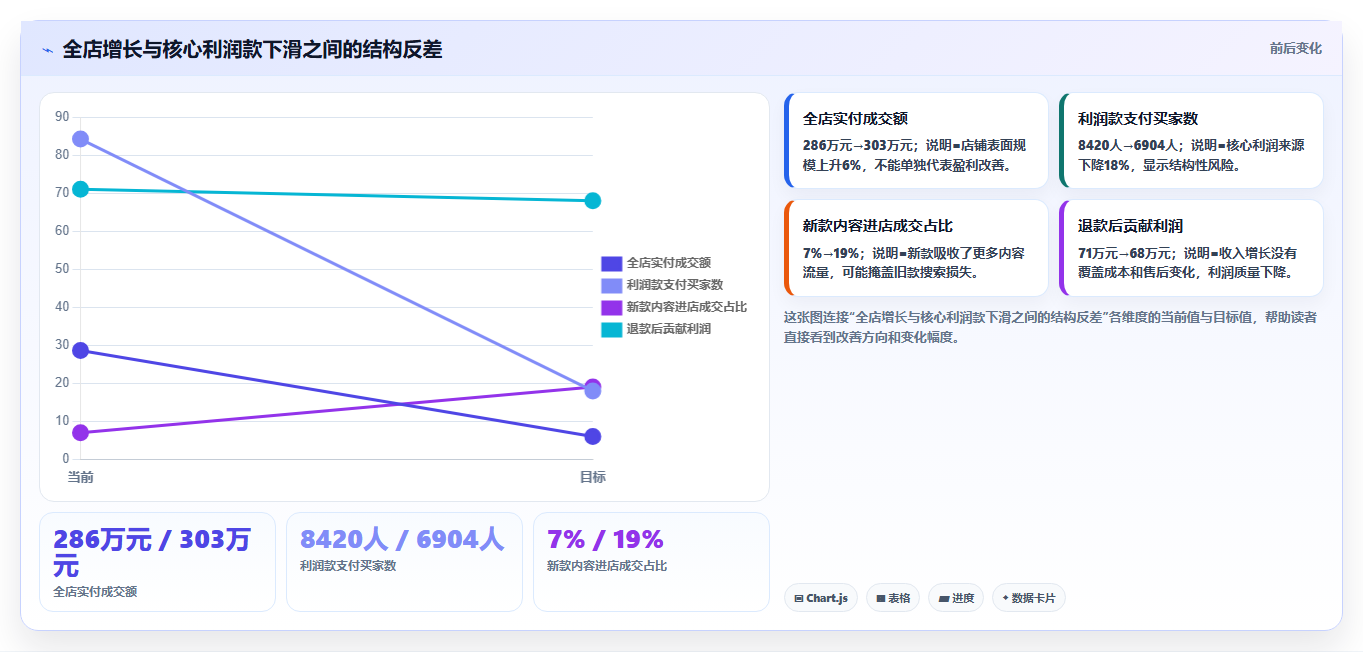Select the 进度 tag chip
The width and height of the screenshot is (1363, 652).
click(x=956, y=598)
